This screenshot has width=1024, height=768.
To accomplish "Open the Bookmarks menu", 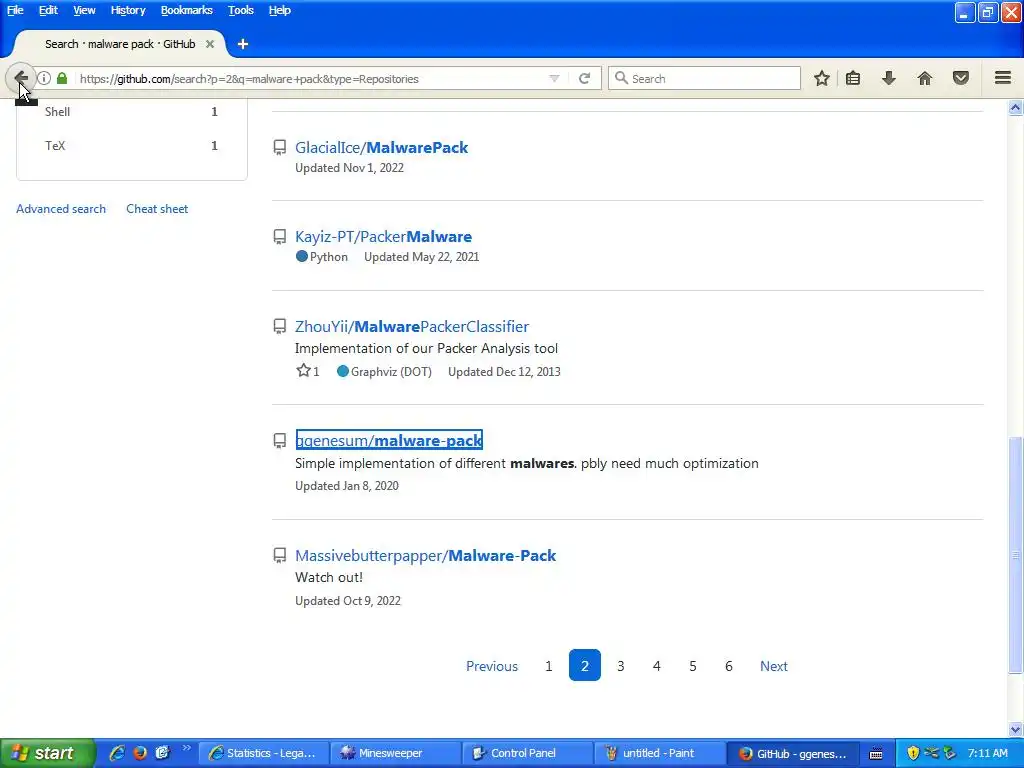I will click(x=187, y=10).
